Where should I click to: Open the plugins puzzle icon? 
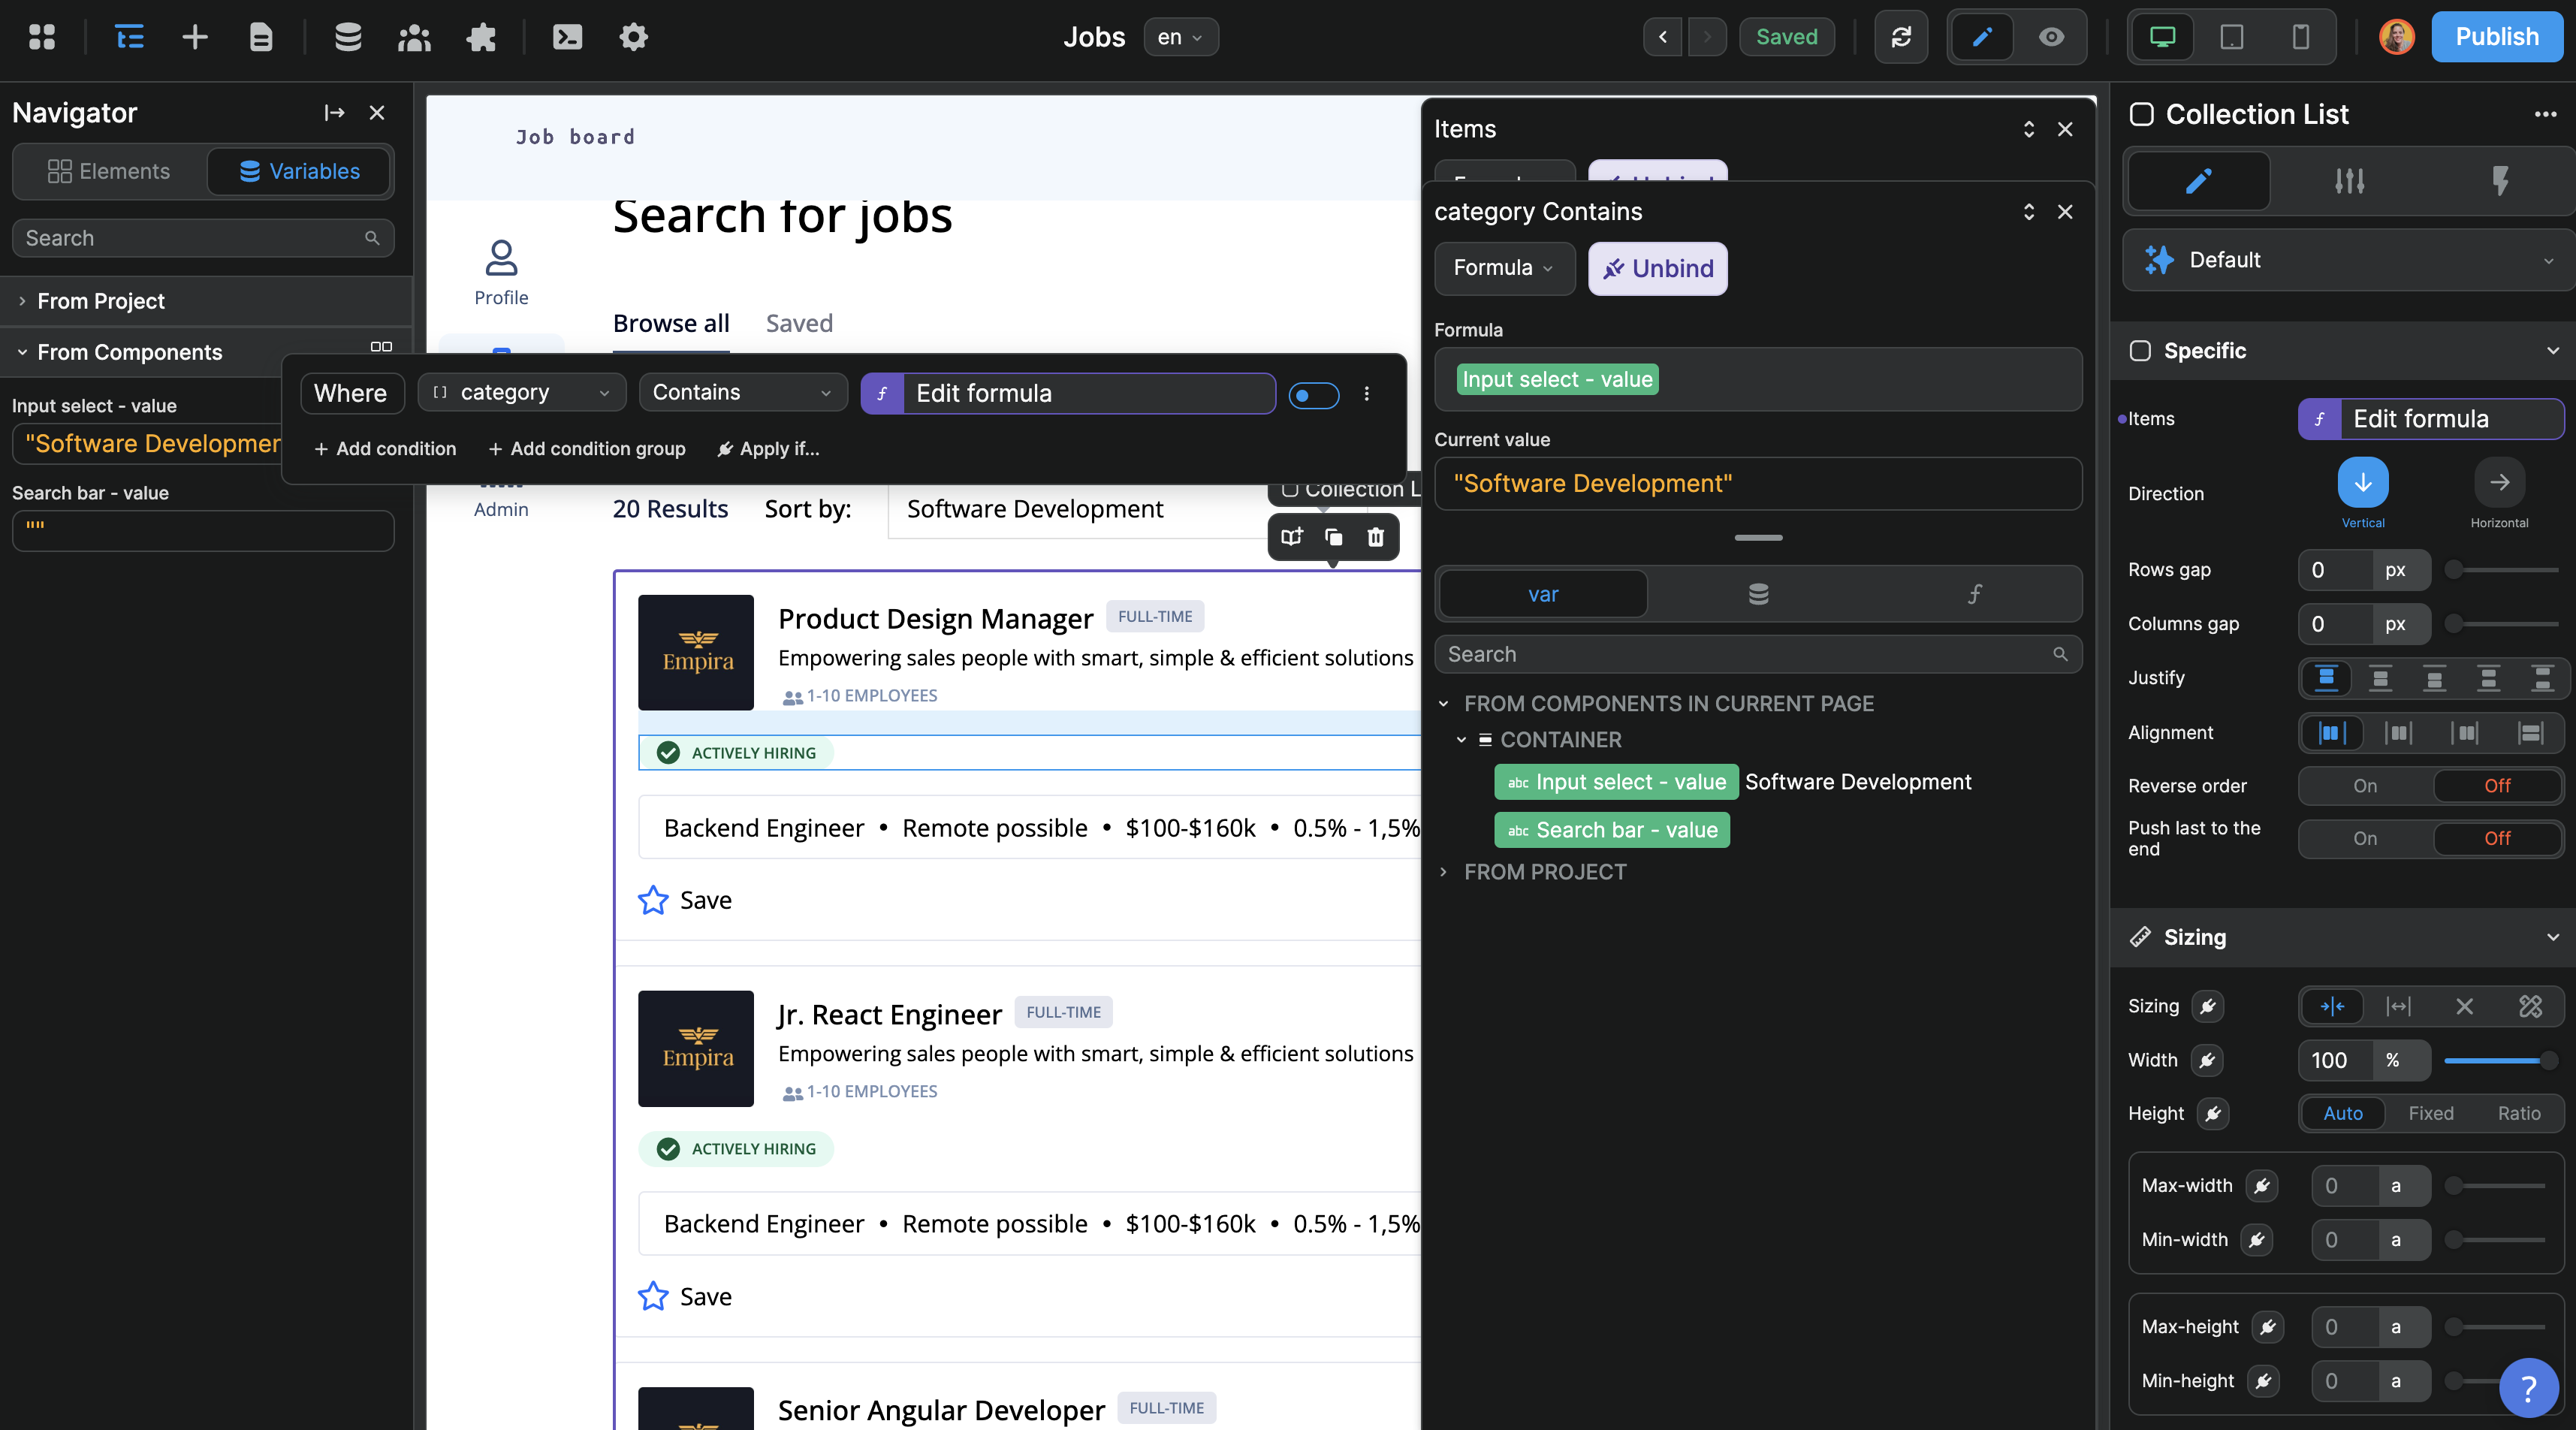coord(481,37)
